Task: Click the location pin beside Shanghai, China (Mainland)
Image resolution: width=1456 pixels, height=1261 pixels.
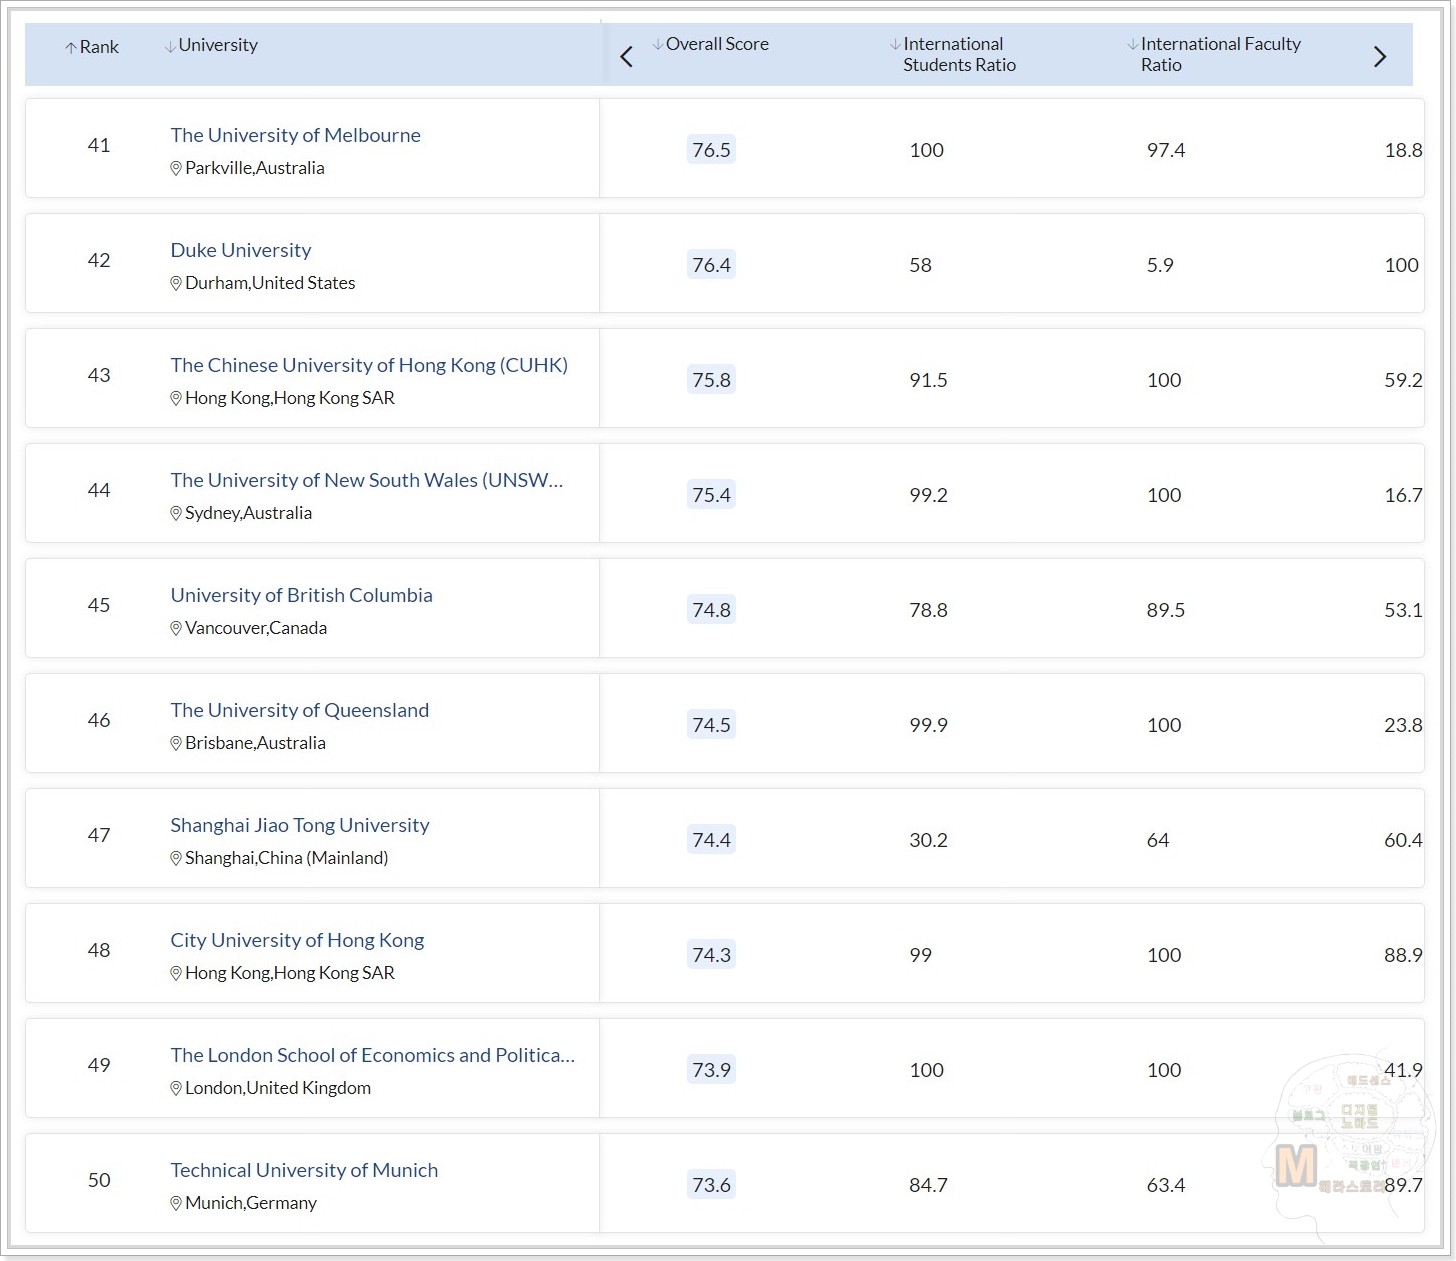Action: 176,858
